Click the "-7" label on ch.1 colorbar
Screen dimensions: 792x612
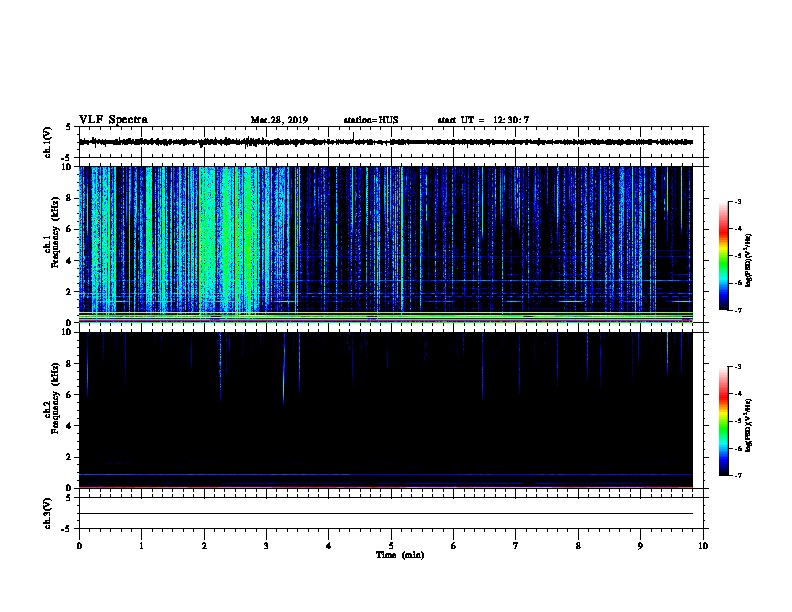coord(738,310)
